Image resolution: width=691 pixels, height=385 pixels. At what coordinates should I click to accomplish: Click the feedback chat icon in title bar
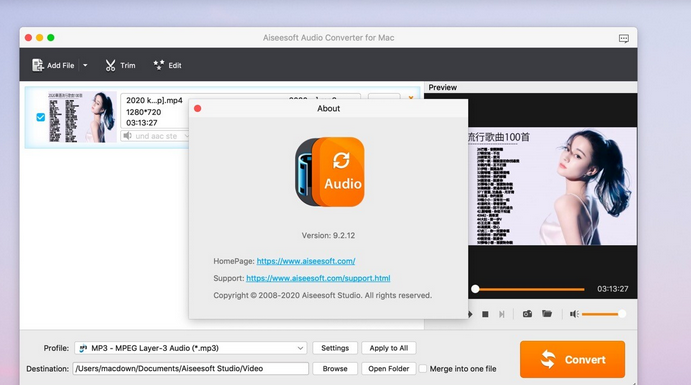pos(624,39)
